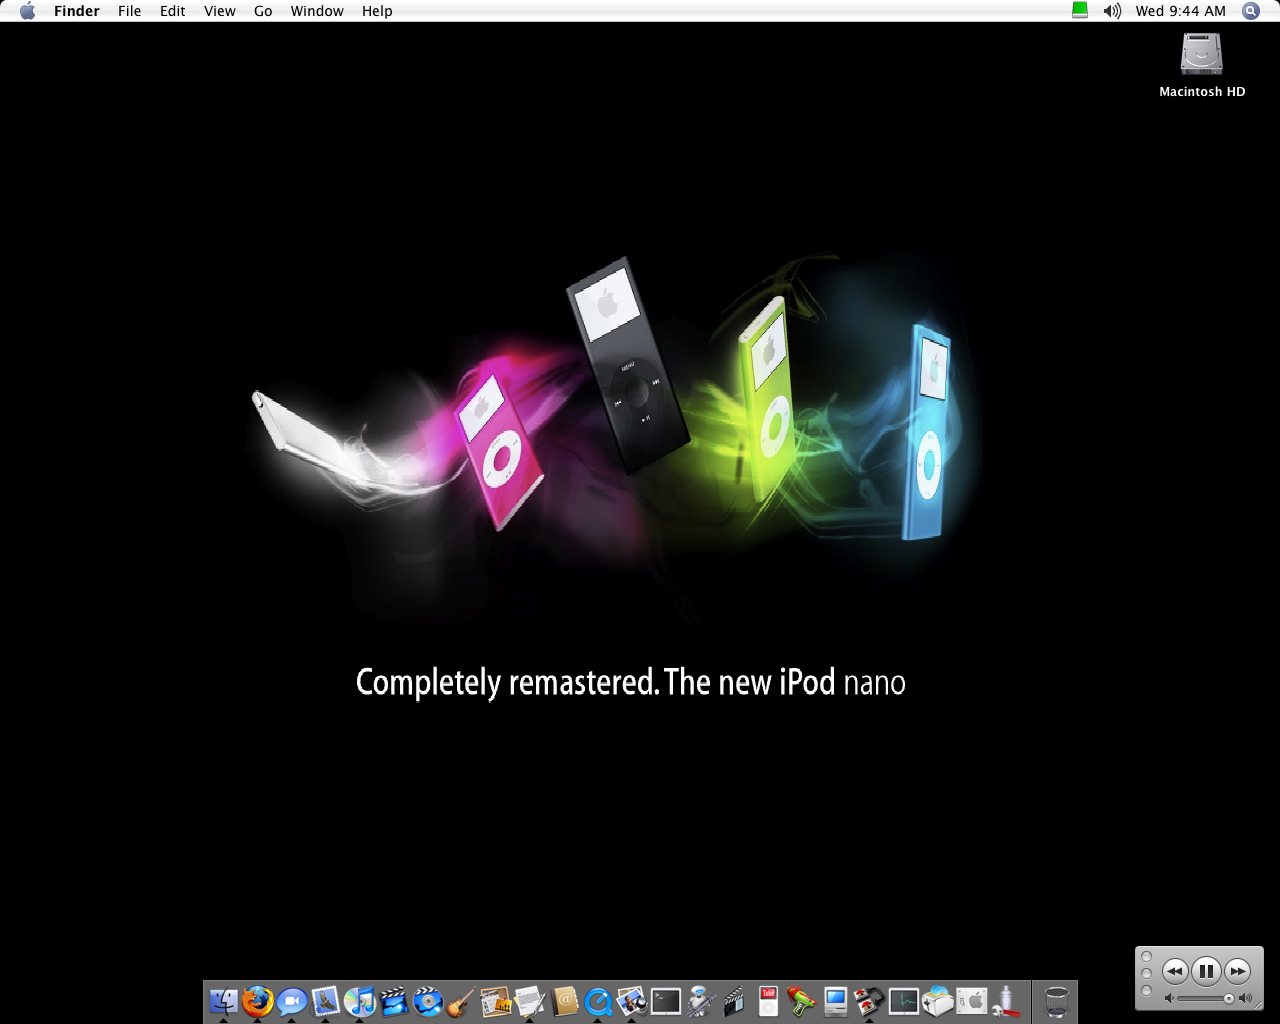
Task: Open the Trash in the Dock
Action: point(1056,1000)
